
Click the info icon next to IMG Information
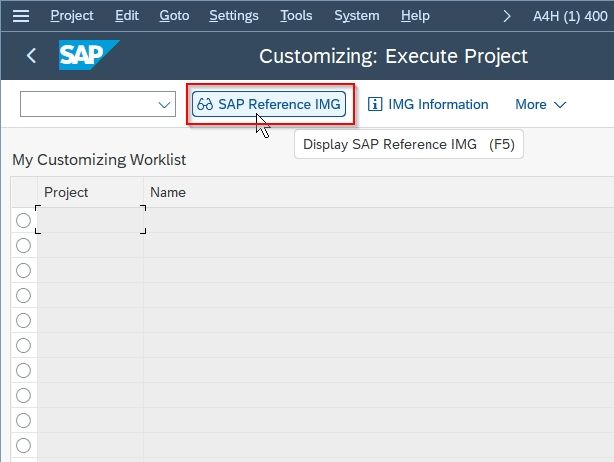tap(375, 104)
